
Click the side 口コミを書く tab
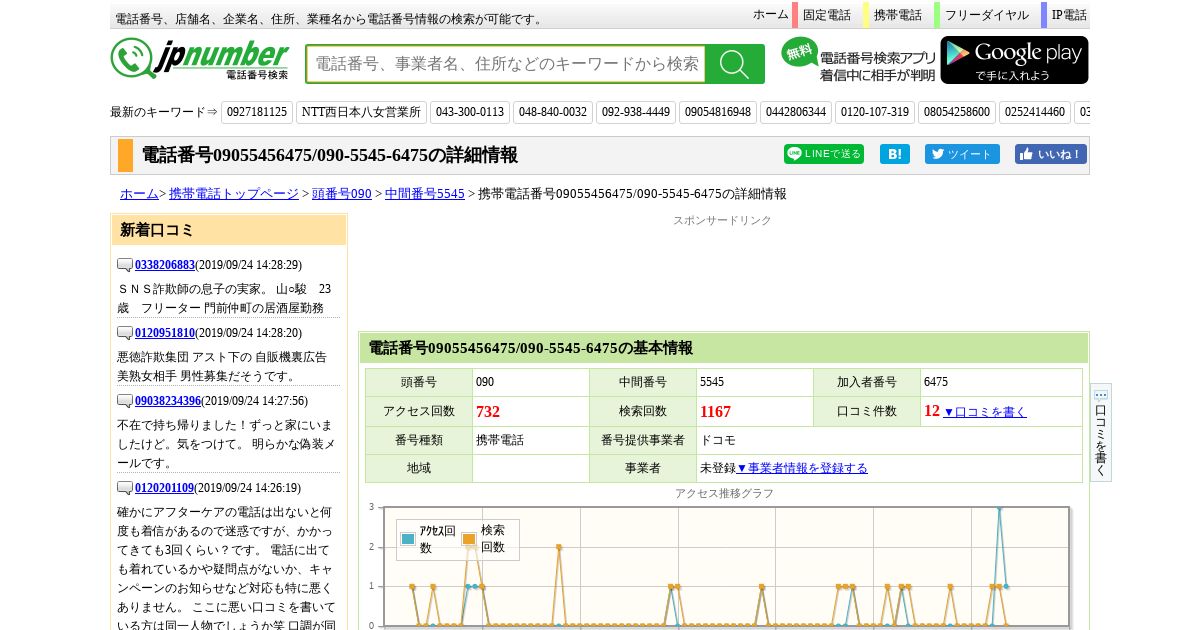pos(1100,432)
